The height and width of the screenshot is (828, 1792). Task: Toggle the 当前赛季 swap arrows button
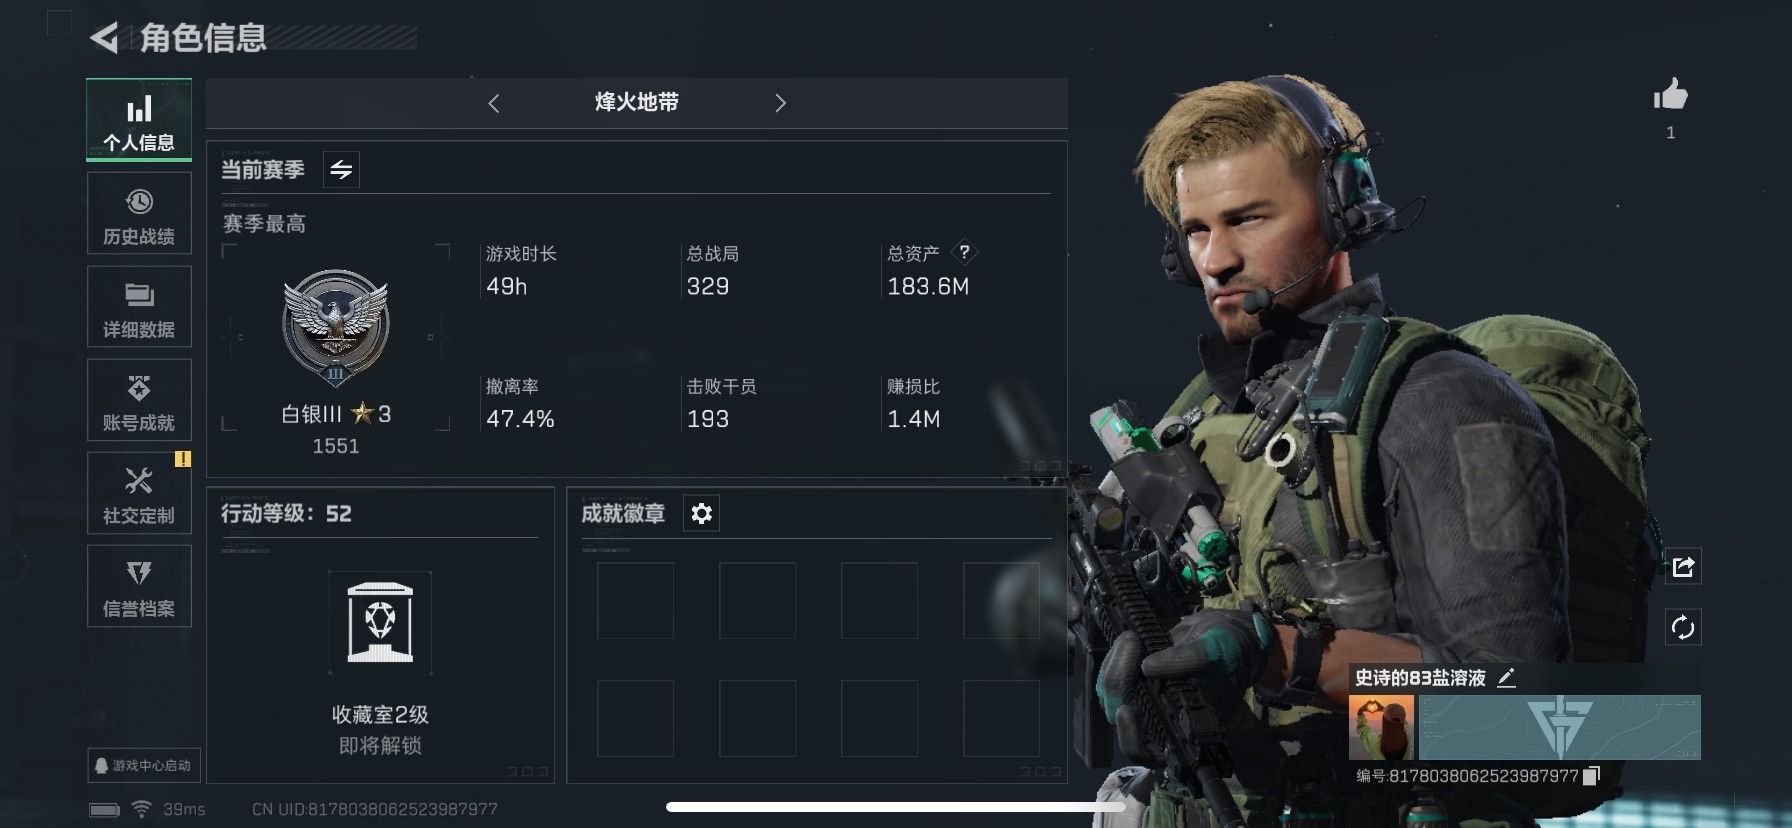(x=341, y=169)
